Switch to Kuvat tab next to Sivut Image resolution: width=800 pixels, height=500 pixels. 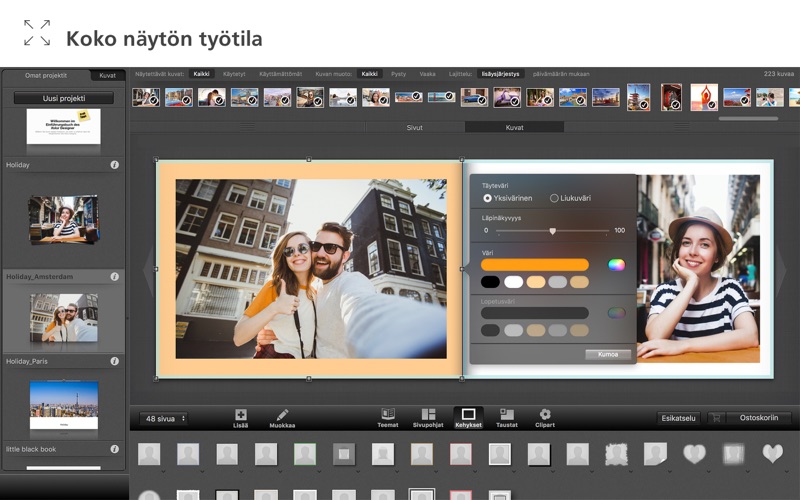[514, 128]
